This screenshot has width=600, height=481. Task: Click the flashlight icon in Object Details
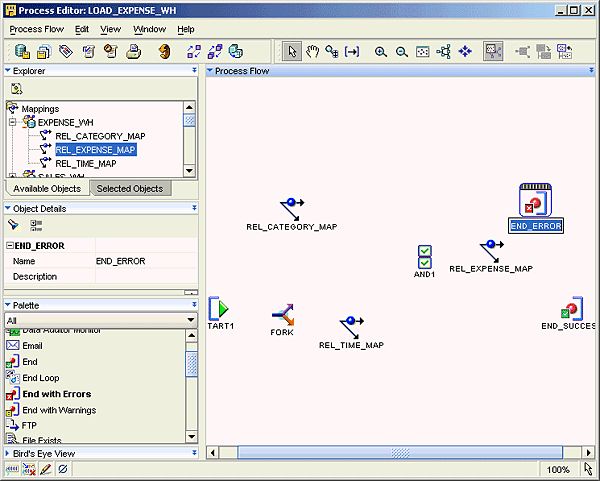point(13,225)
